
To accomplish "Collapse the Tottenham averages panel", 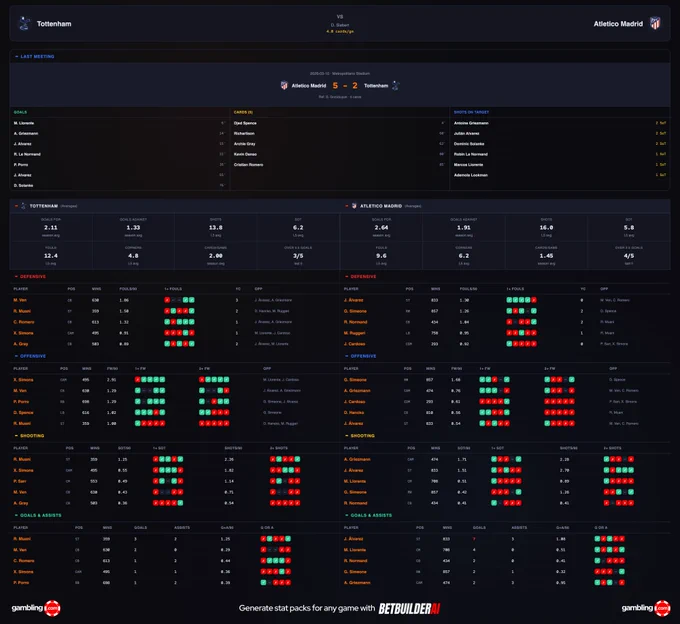I will (x=16, y=206).
